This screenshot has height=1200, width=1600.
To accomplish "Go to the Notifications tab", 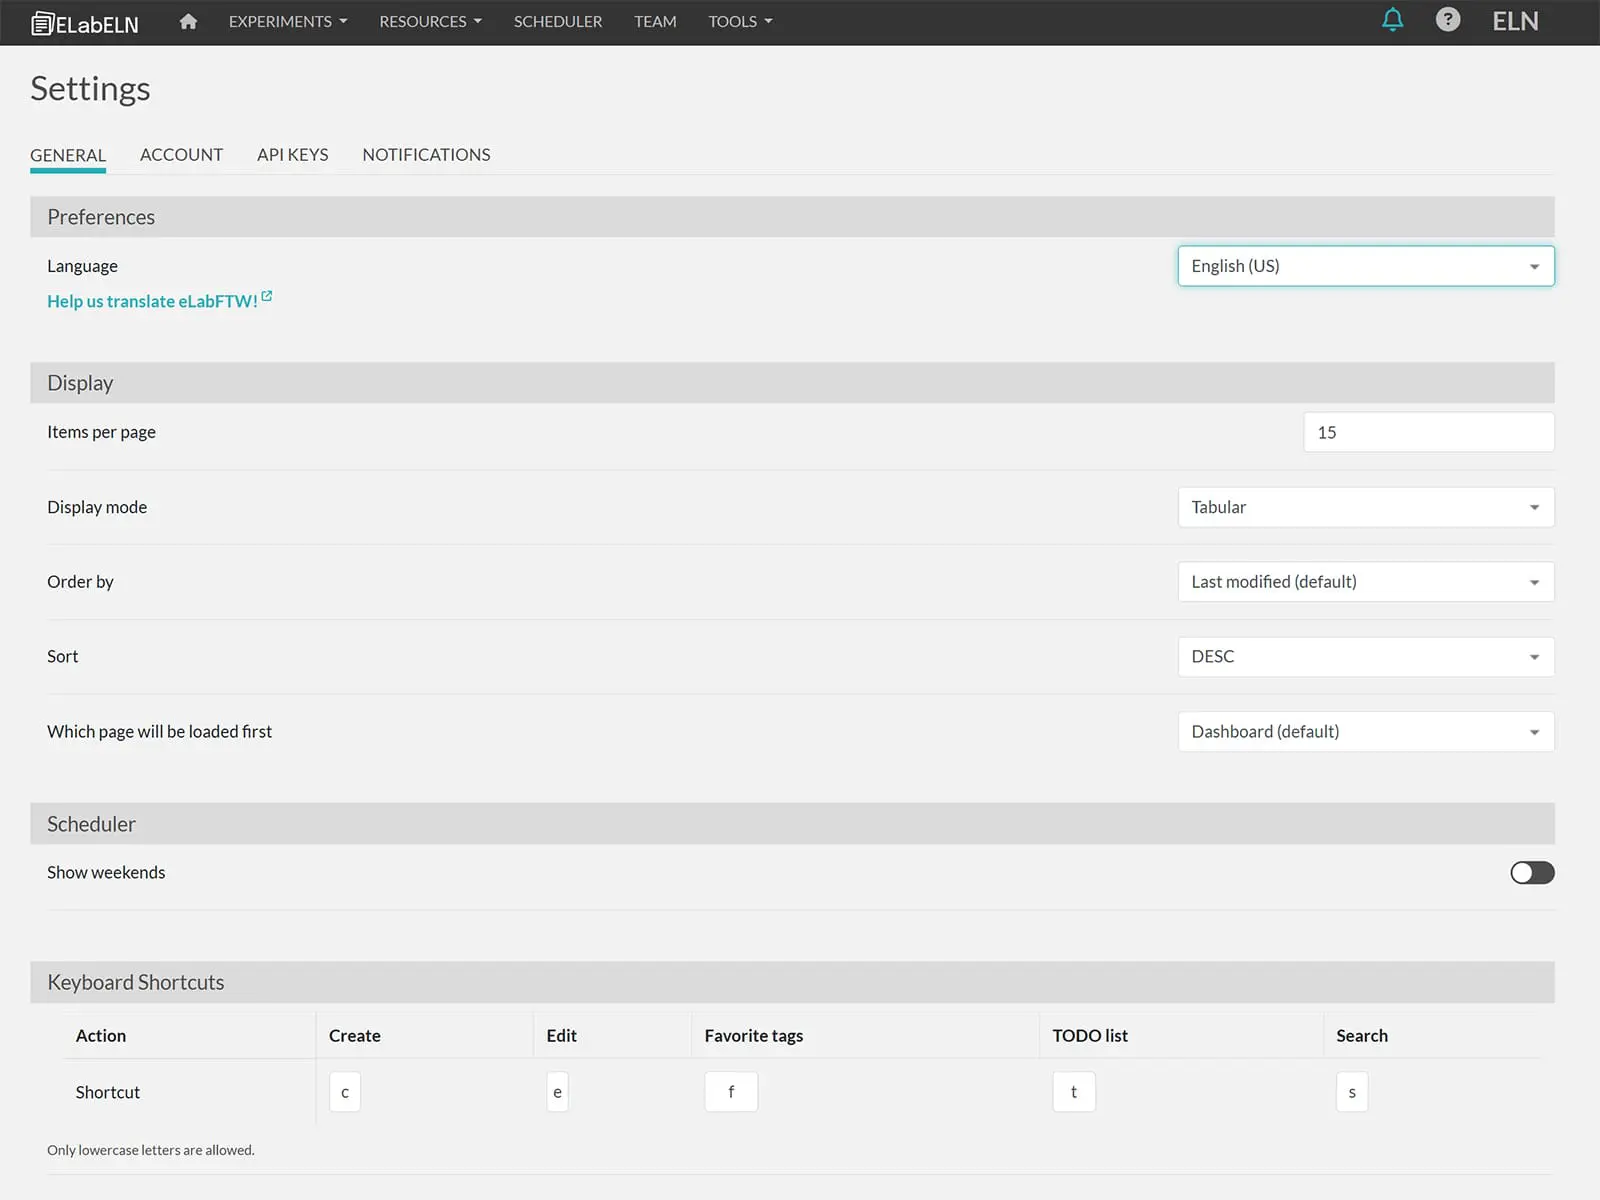I will pos(426,155).
